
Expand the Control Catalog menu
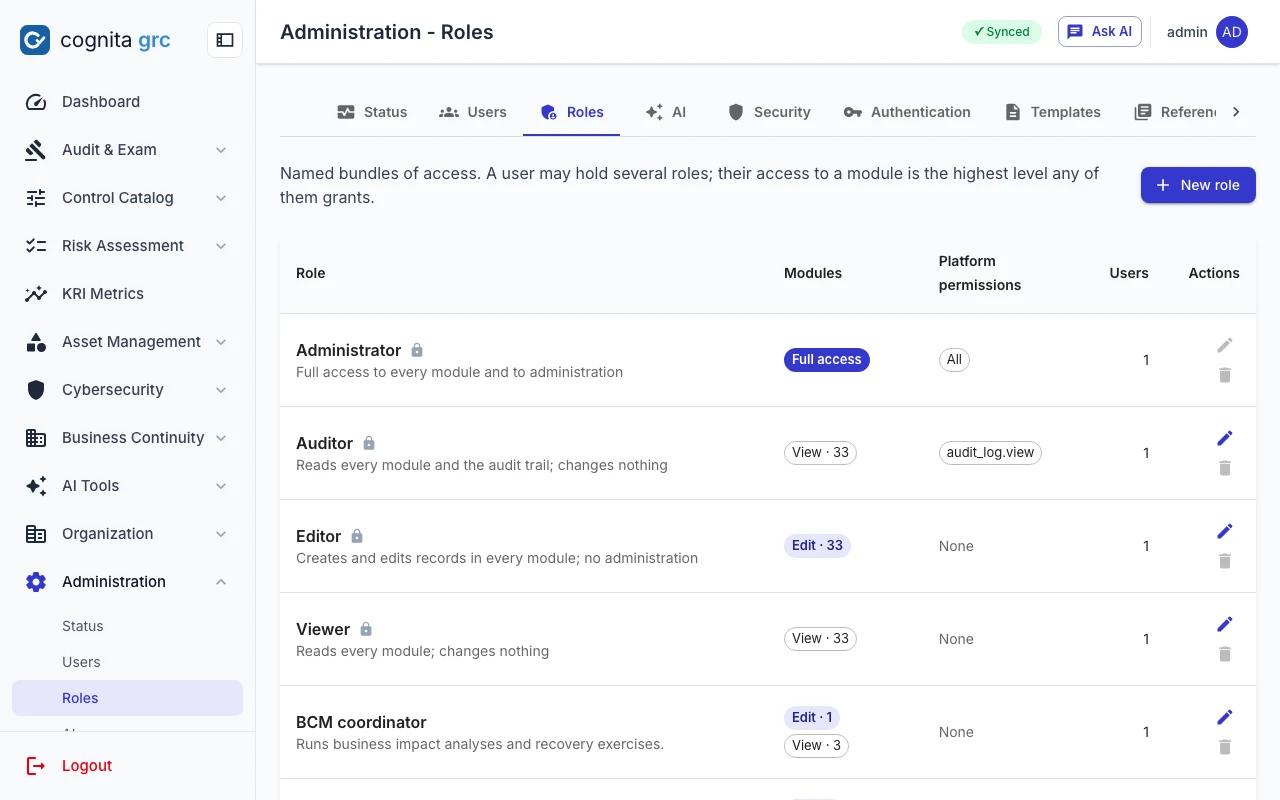[128, 198]
